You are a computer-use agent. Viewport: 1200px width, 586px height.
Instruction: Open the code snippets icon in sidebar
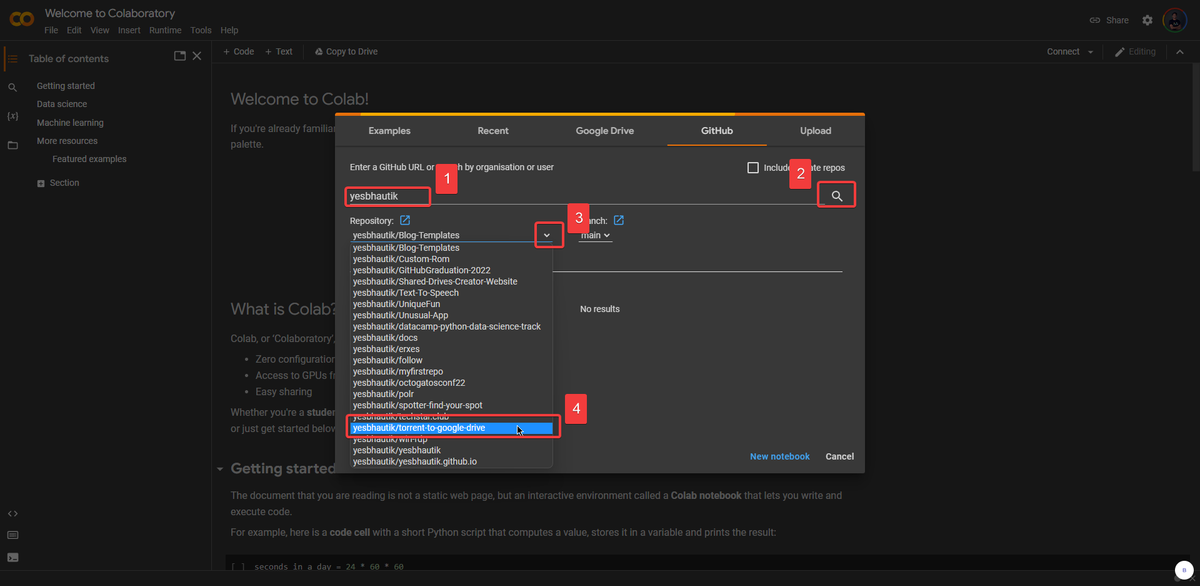[x=13, y=513]
